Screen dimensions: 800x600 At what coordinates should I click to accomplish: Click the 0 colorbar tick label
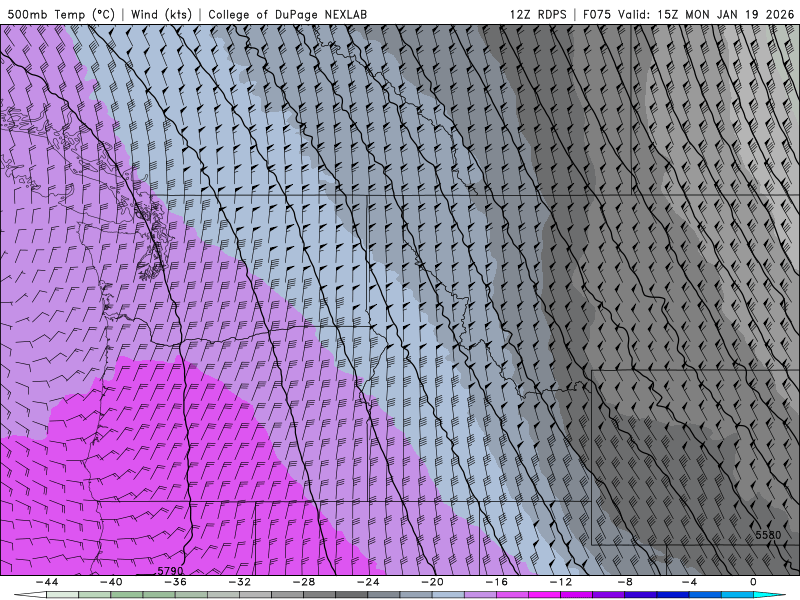(x=753, y=582)
